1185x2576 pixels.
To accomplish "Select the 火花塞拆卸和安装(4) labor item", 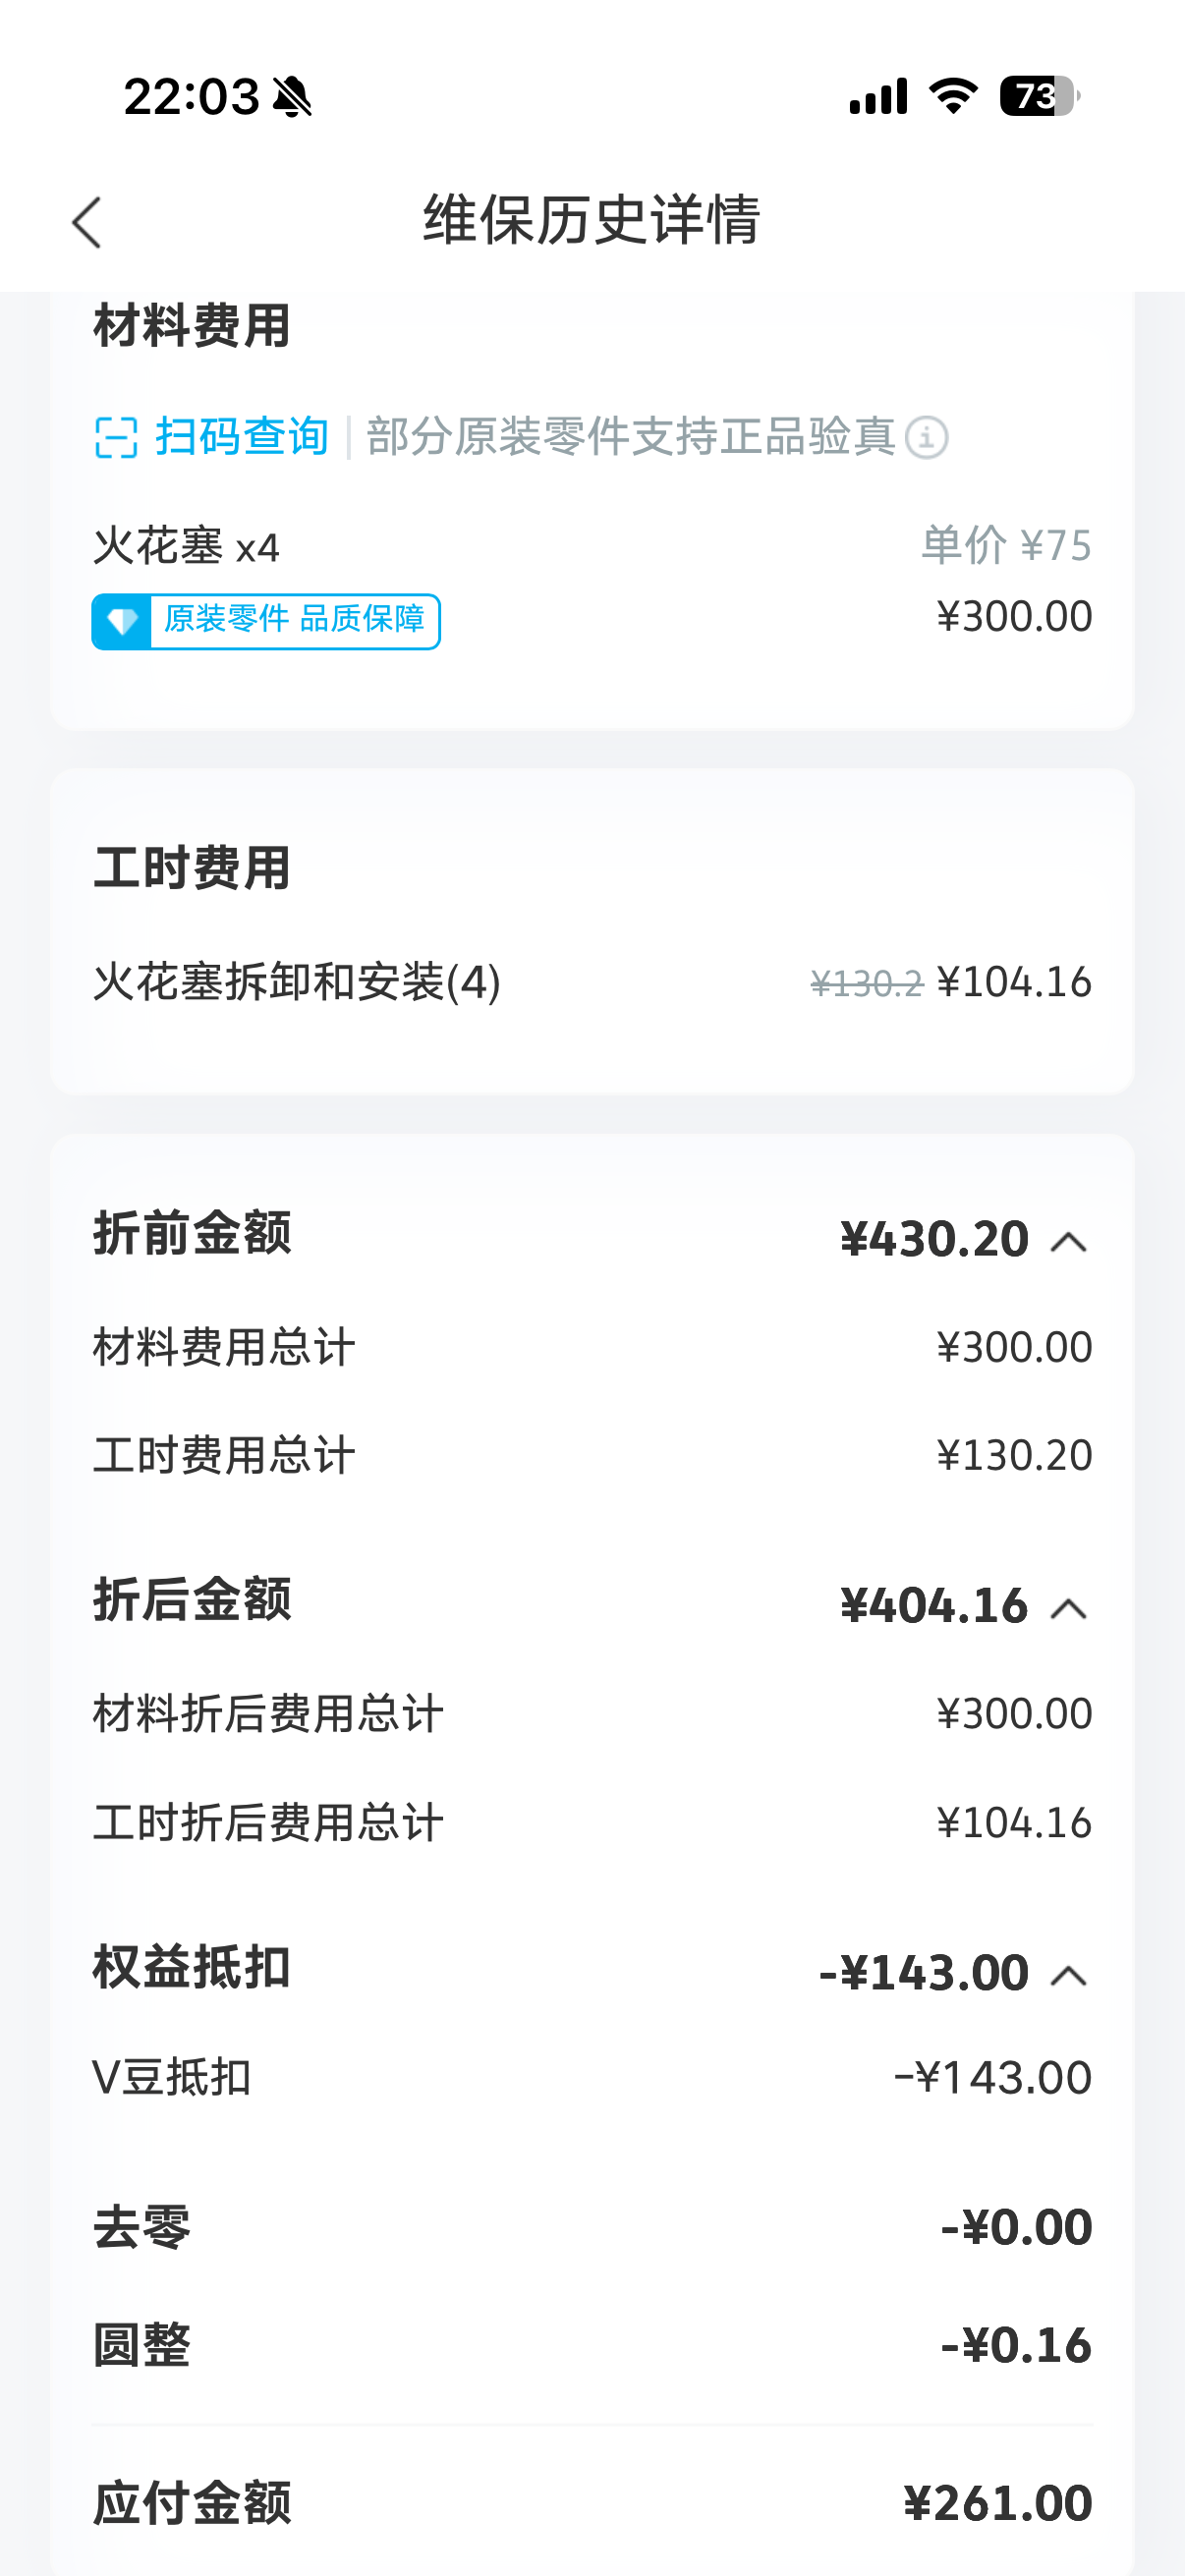I will tap(297, 982).
